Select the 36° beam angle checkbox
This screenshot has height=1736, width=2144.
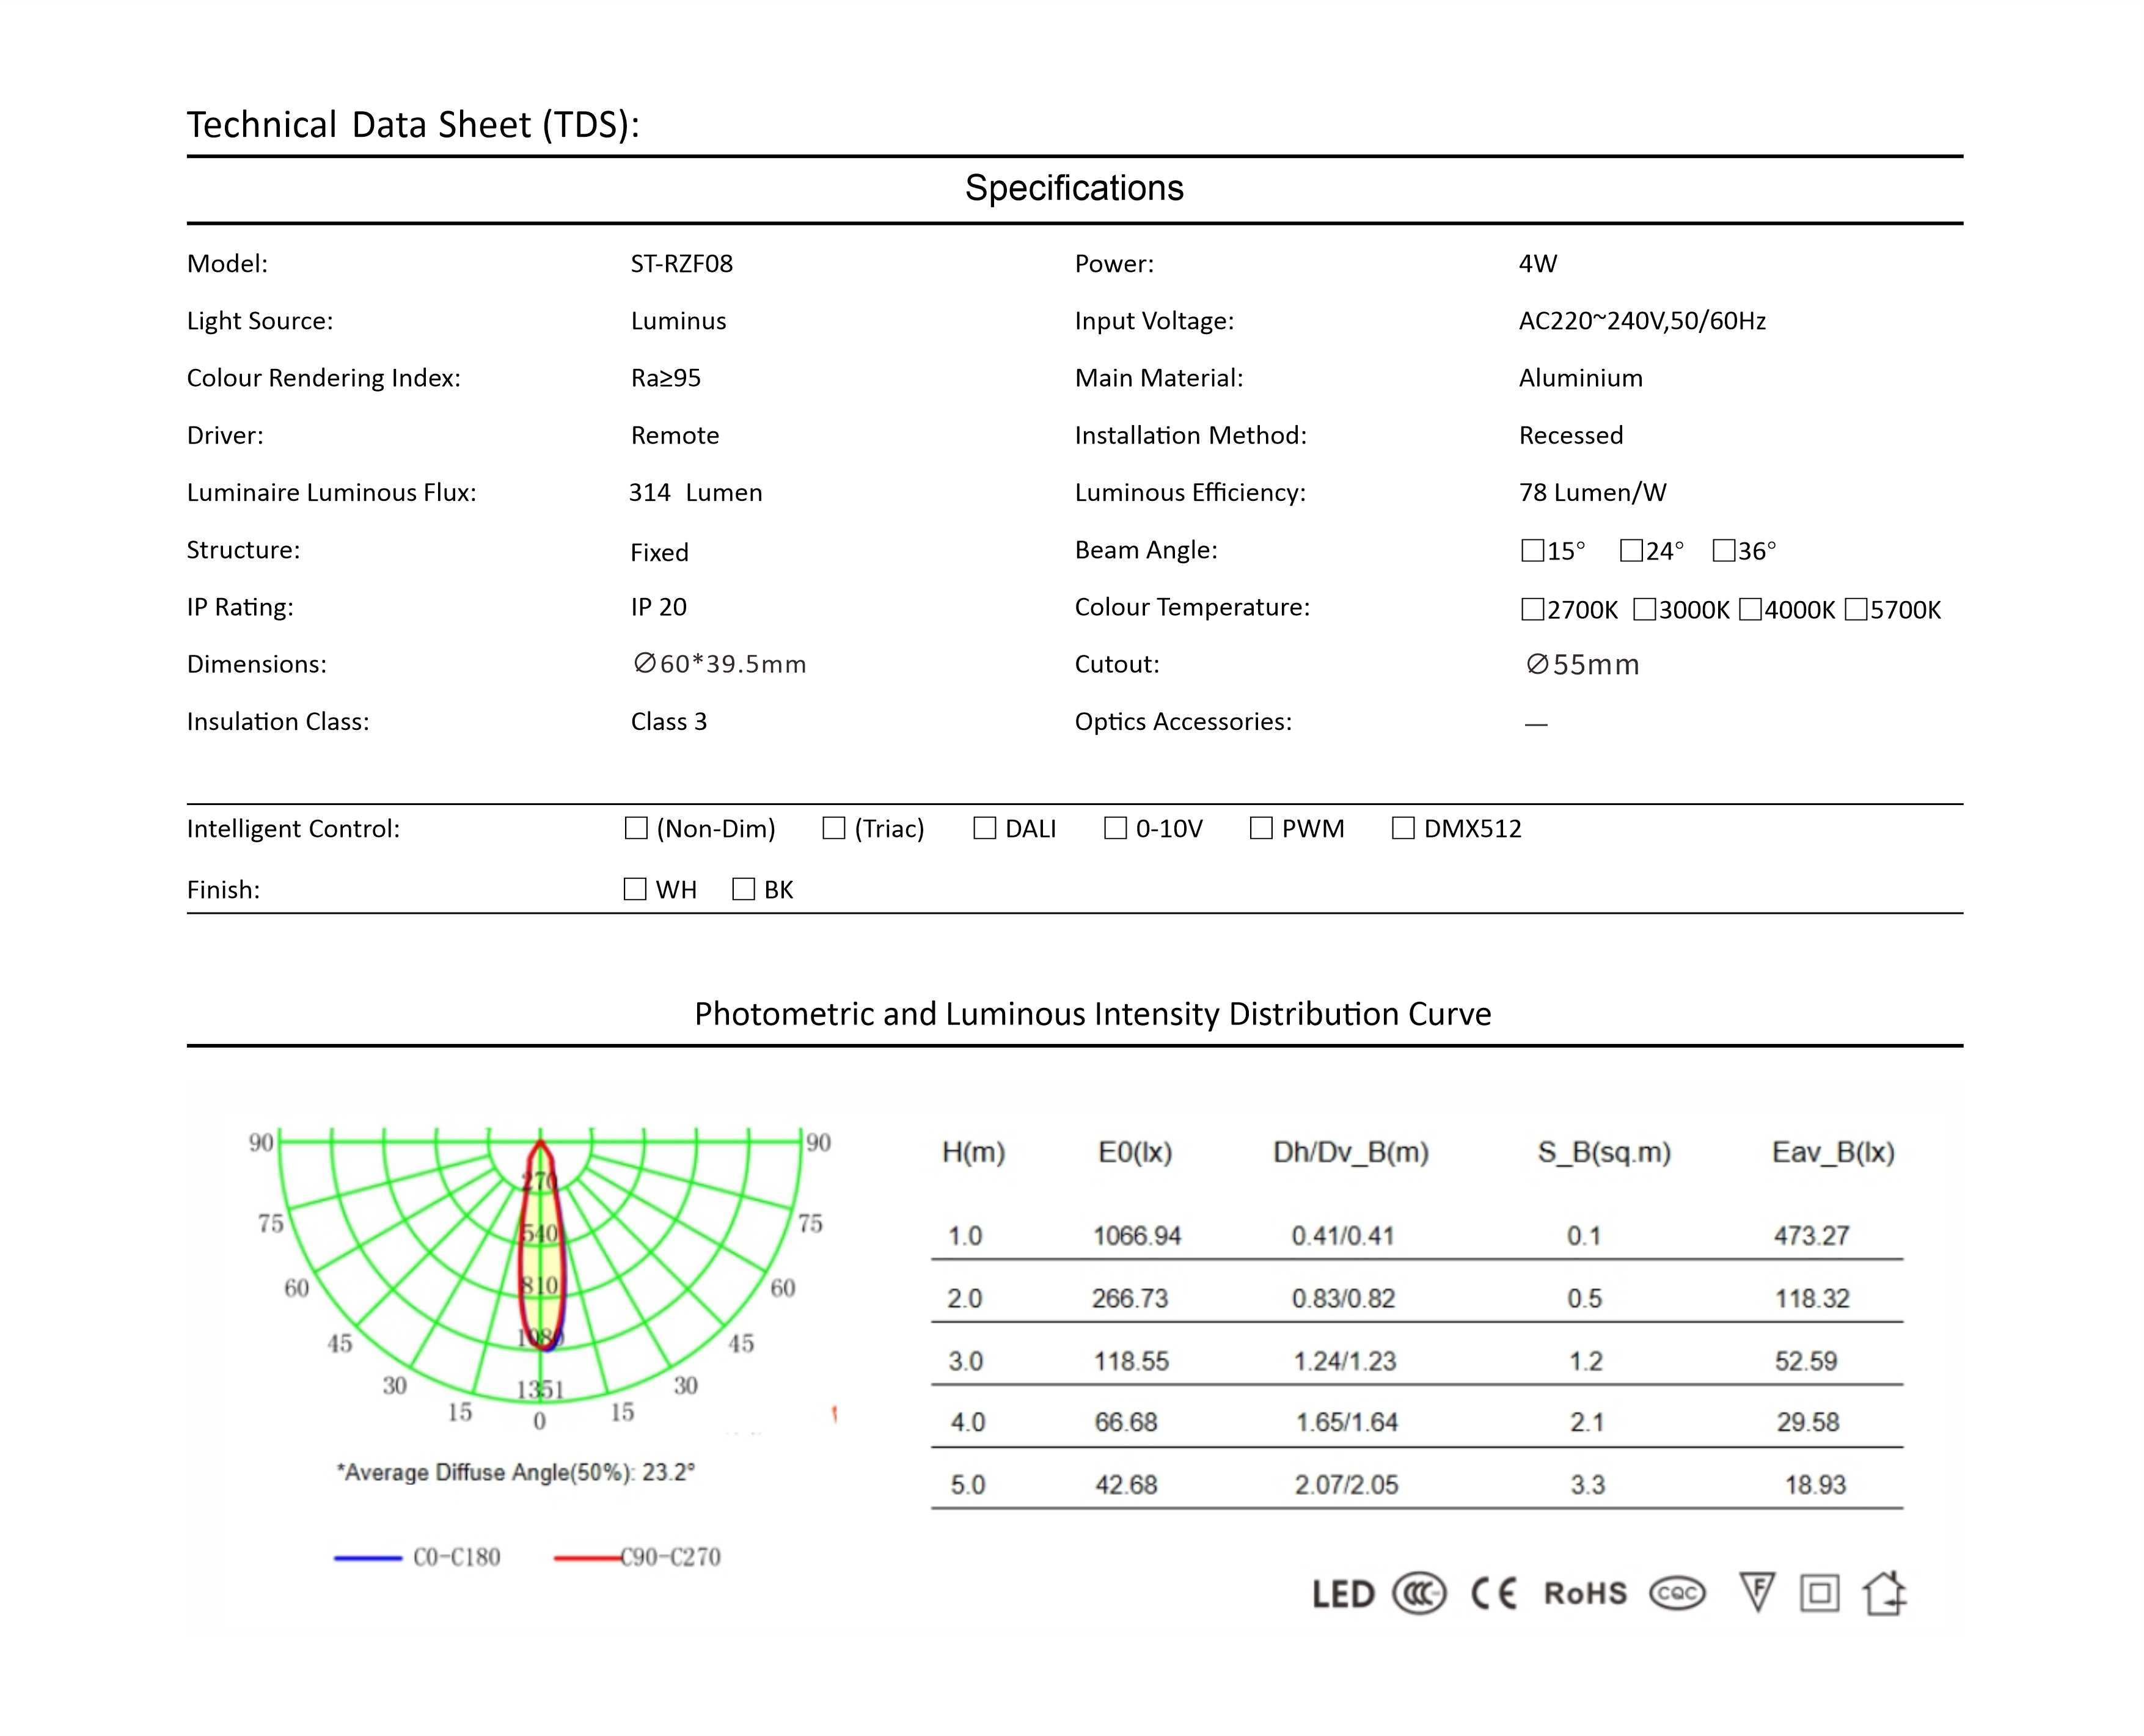click(x=1724, y=551)
